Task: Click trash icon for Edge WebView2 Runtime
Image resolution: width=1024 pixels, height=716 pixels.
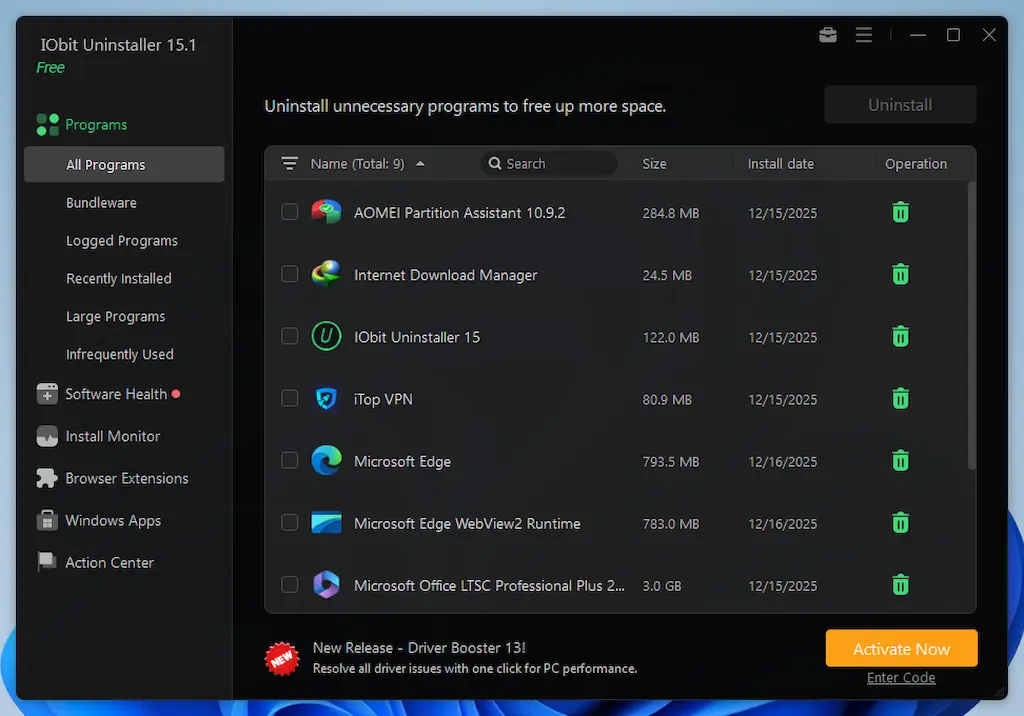Action: [x=901, y=523]
